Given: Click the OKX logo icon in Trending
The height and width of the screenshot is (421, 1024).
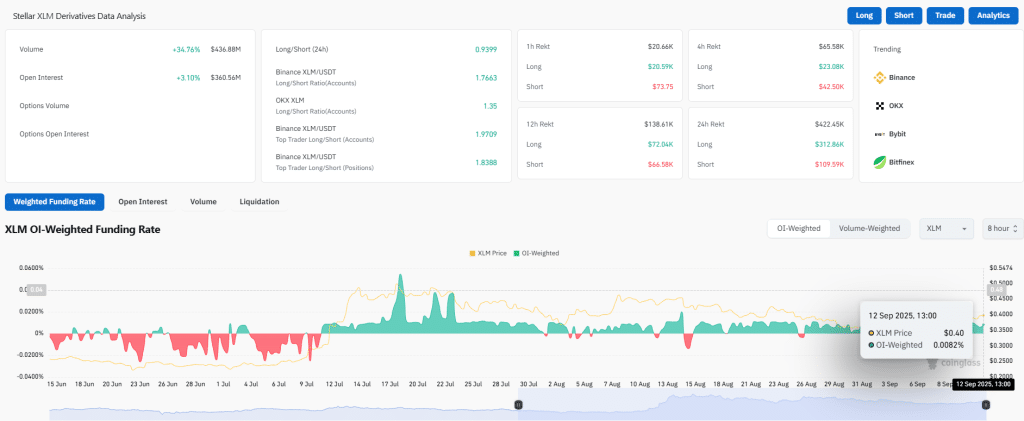Looking at the screenshot, I should tap(880, 105).
